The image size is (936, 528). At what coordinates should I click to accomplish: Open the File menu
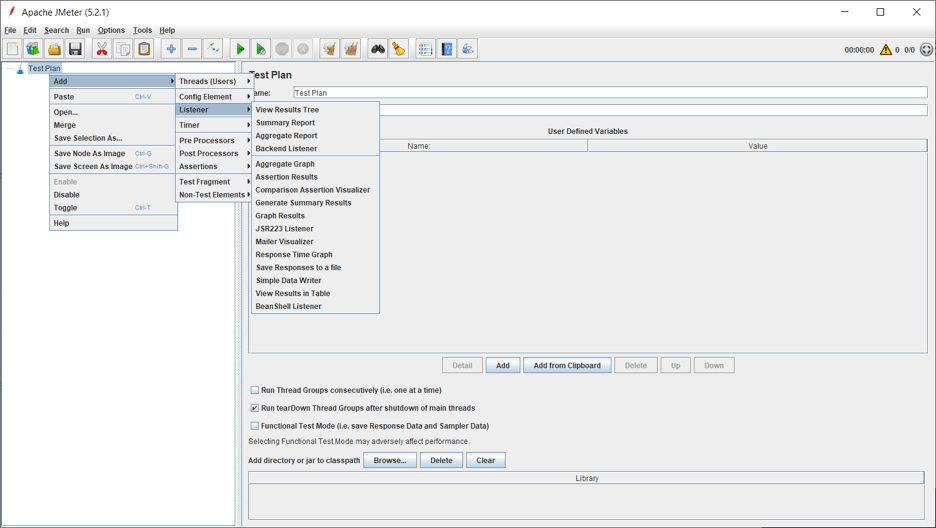click(10, 30)
